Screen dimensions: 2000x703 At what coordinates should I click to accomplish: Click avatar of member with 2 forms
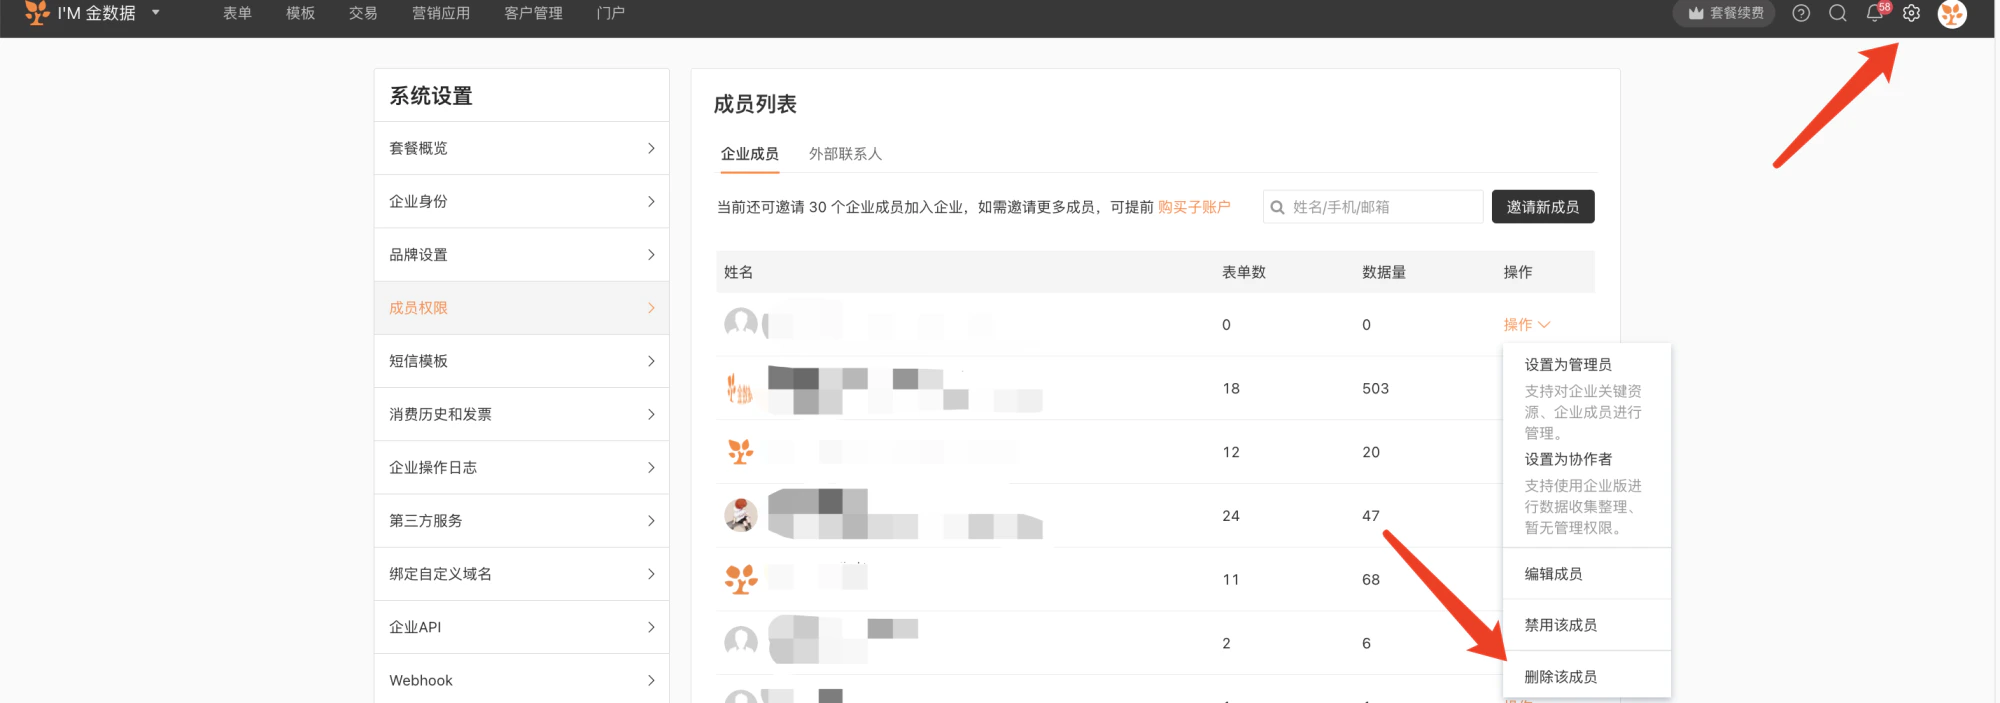[741, 642]
